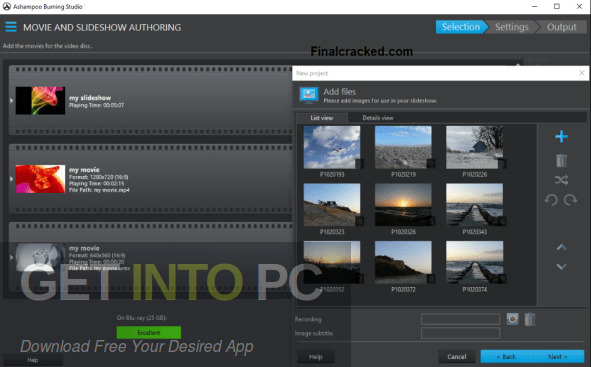Select thumbnail P1020374
This screenshot has height=367, width=591.
[475, 262]
